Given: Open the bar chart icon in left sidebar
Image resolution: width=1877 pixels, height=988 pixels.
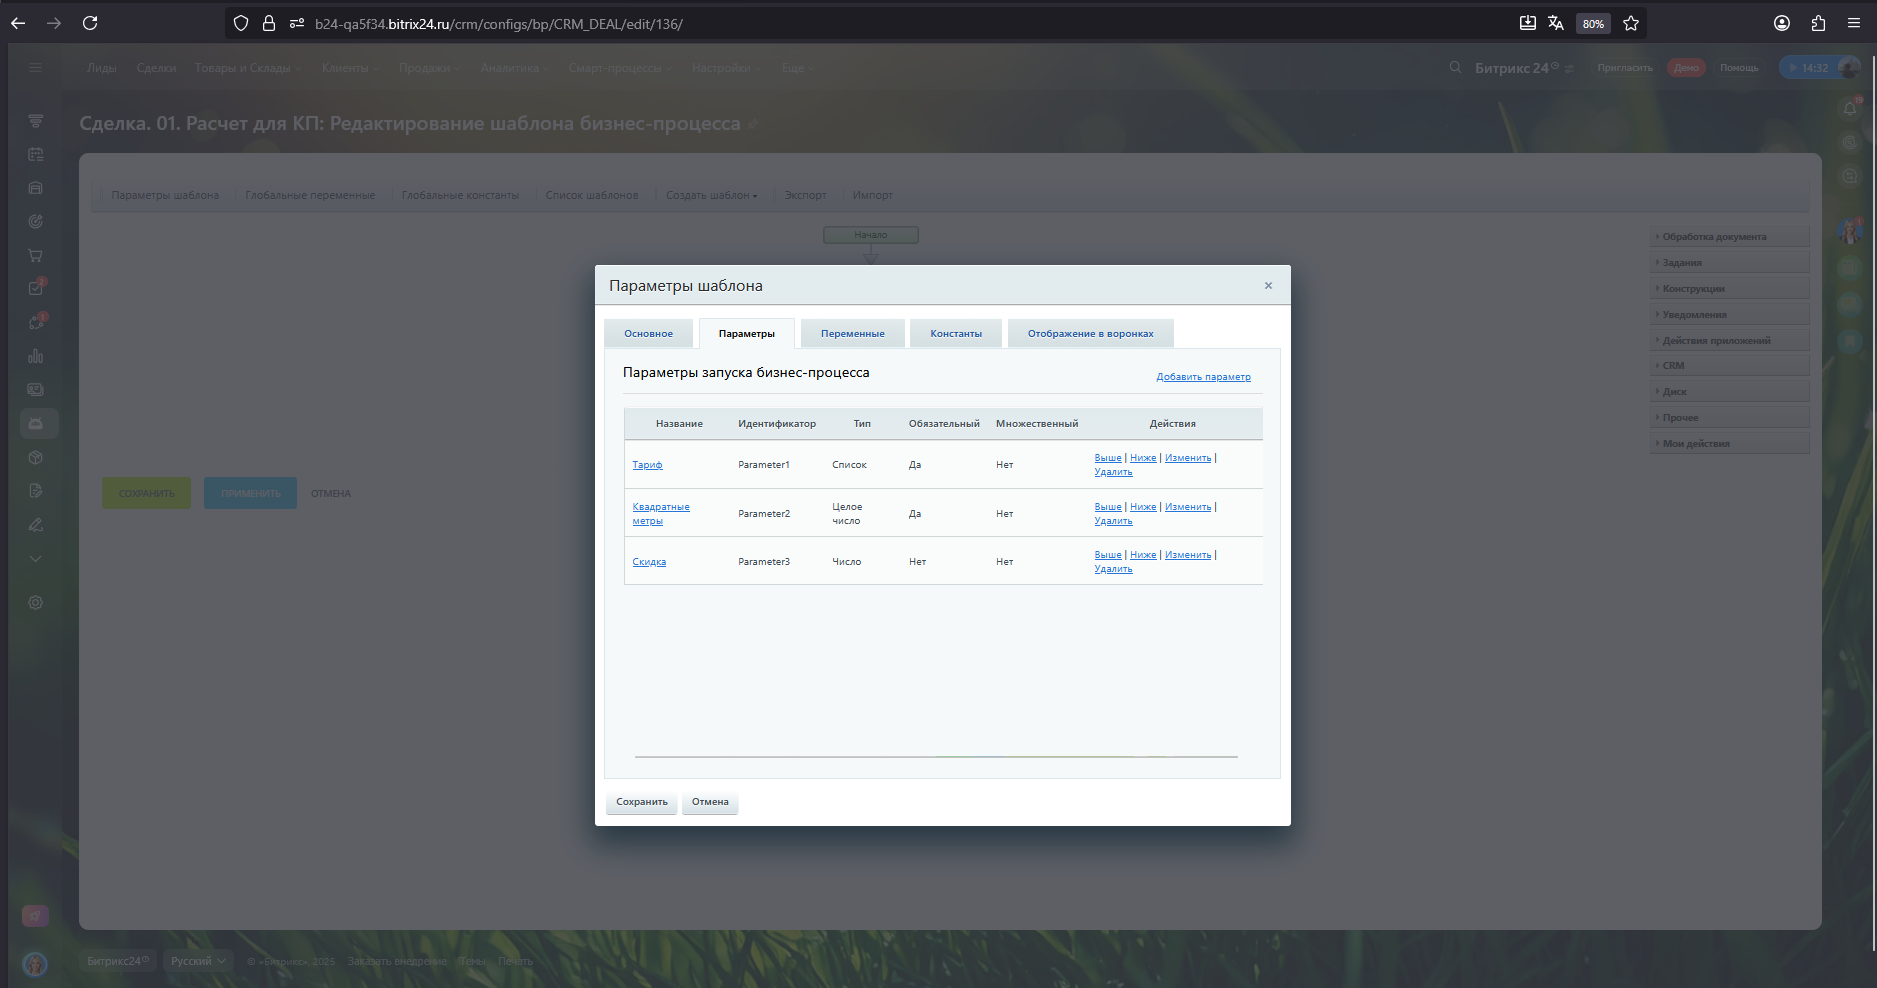Looking at the screenshot, I should click(x=35, y=356).
